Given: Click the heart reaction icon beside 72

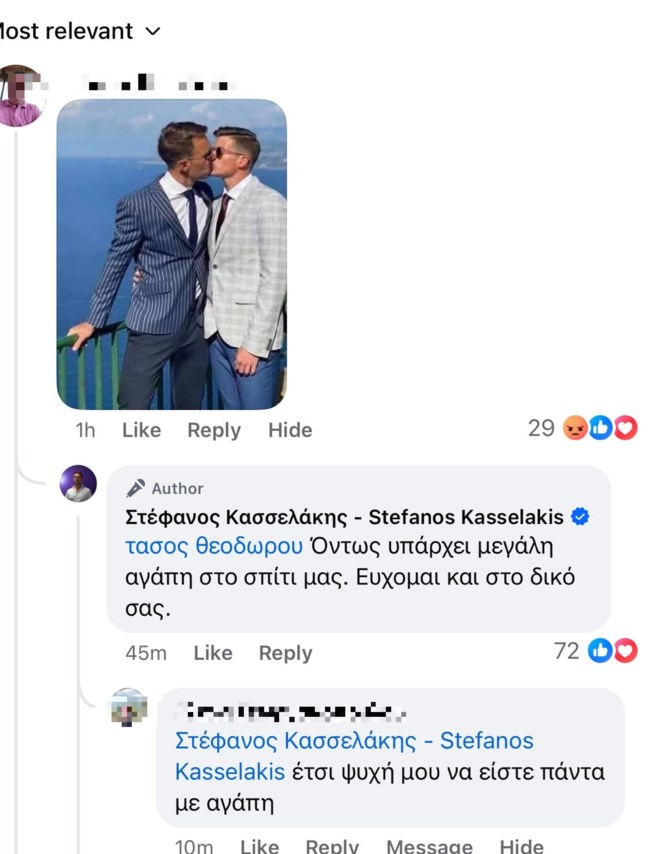Looking at the screenshot, I should tap(625, 651).
